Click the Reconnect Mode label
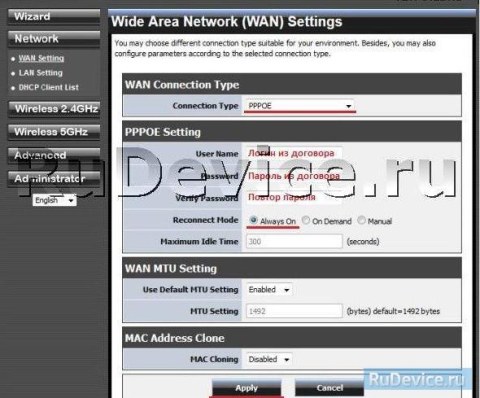Image resolution: width=480 pixels, height=398 pixels. 205,220
